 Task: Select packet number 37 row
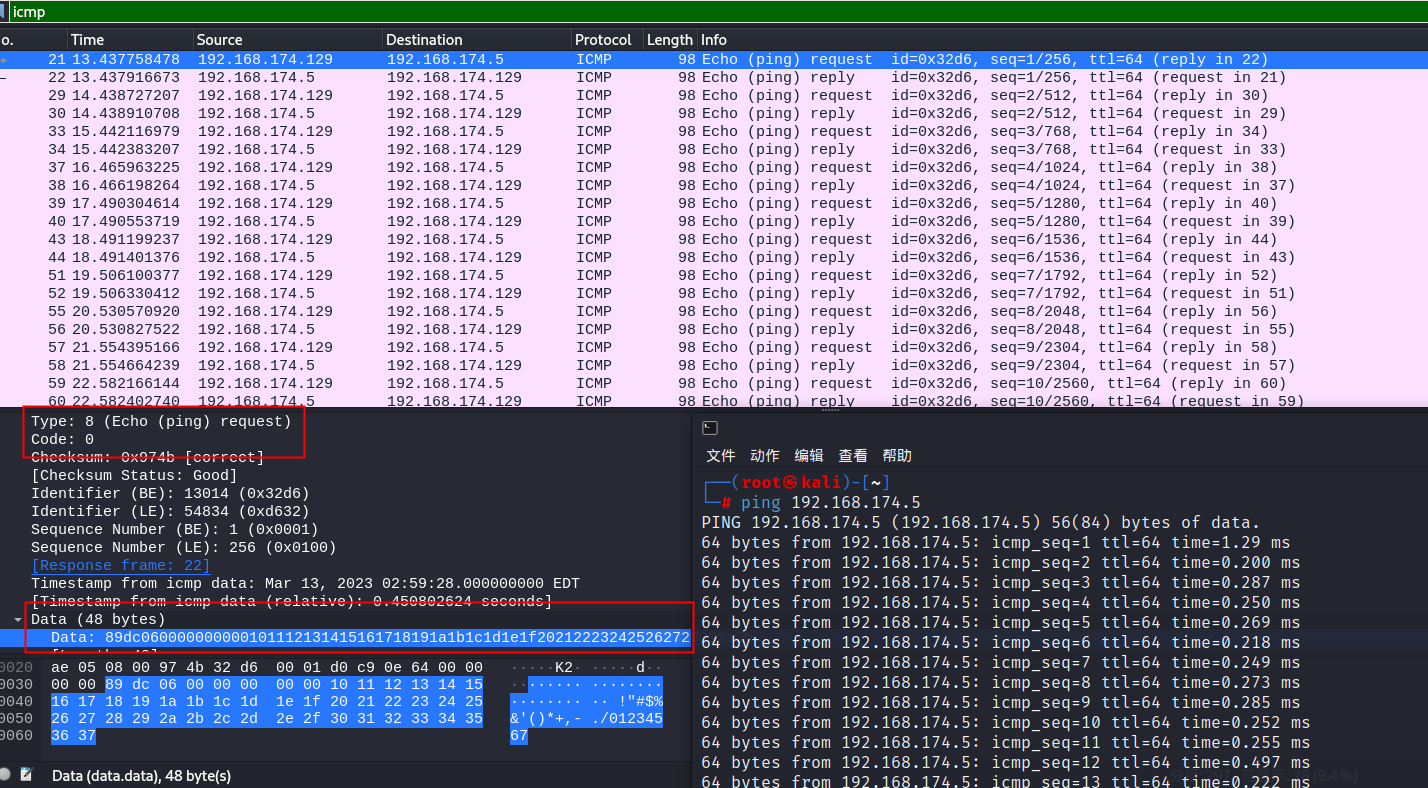coord(714,168)
